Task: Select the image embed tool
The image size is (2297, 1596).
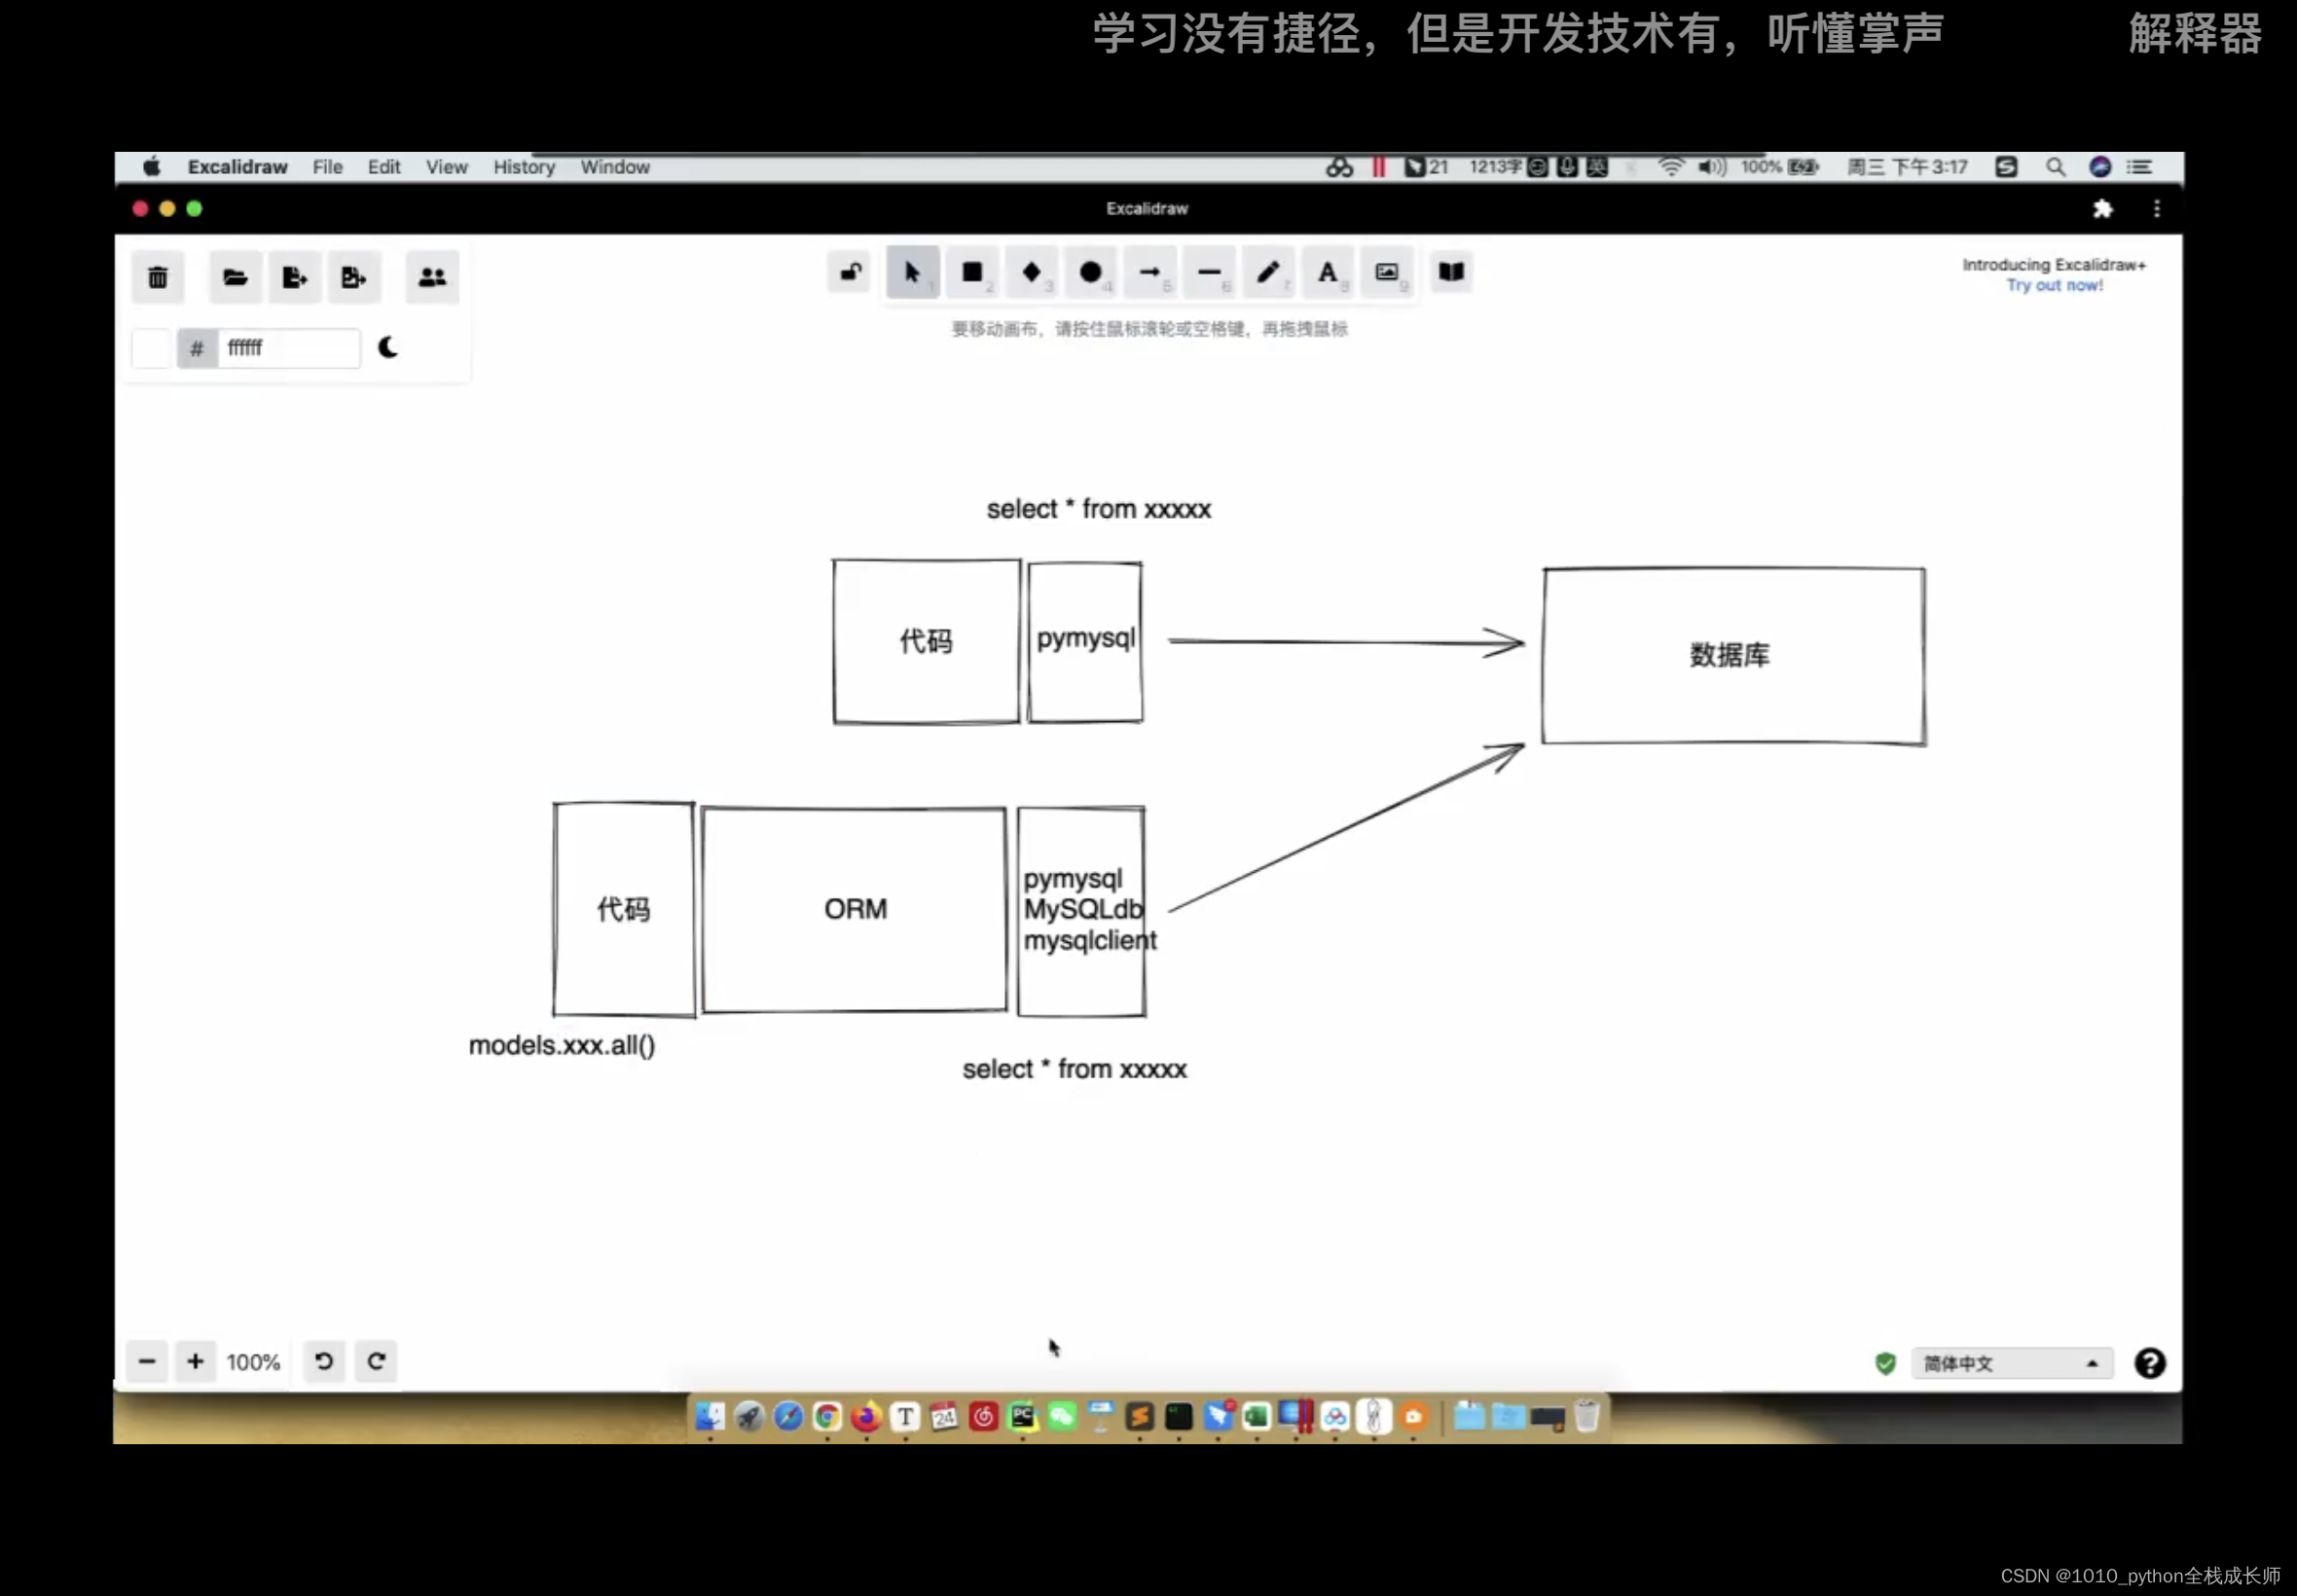Action: 1388,272
